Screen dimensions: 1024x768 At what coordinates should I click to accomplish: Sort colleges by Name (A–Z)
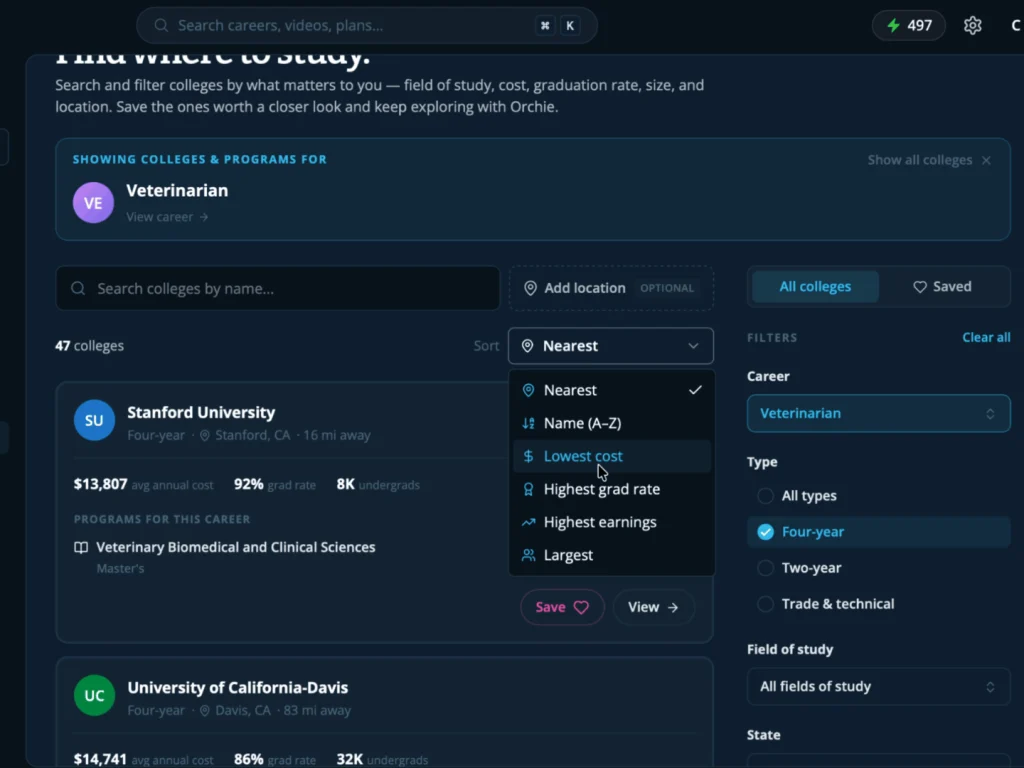pos(611,423)
